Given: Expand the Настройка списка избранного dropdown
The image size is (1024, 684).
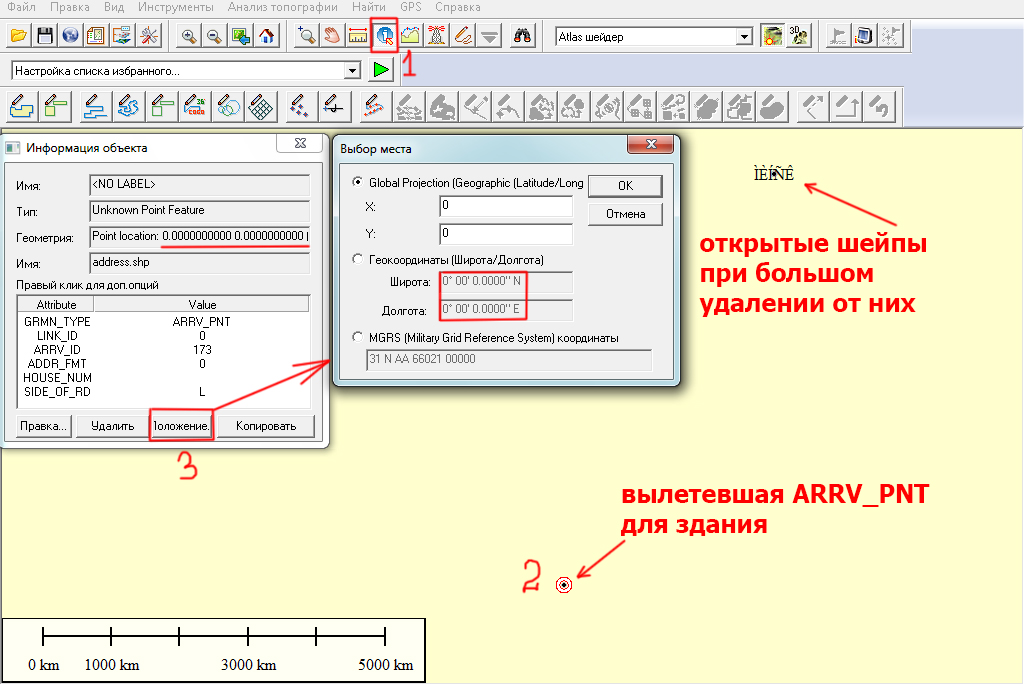Looking at the screenshot, I should click(x=351, y=71).
